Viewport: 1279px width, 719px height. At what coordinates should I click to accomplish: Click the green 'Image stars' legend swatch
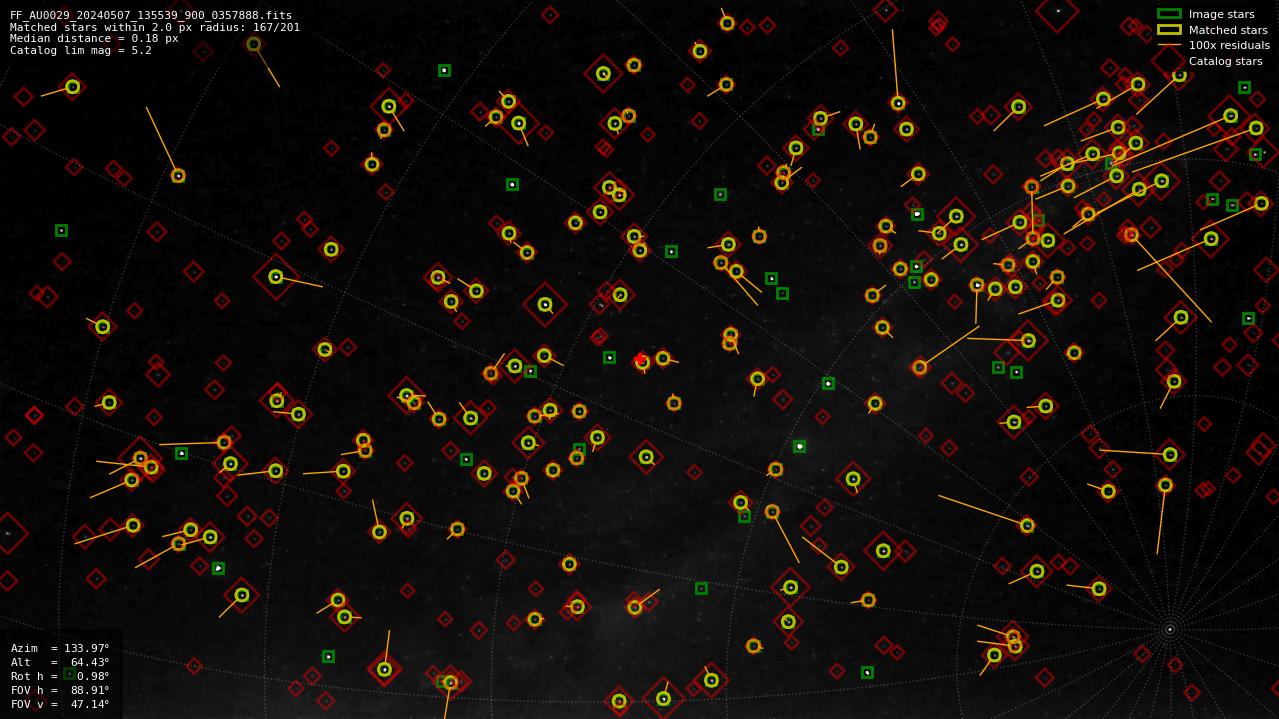click(1169, 14)
